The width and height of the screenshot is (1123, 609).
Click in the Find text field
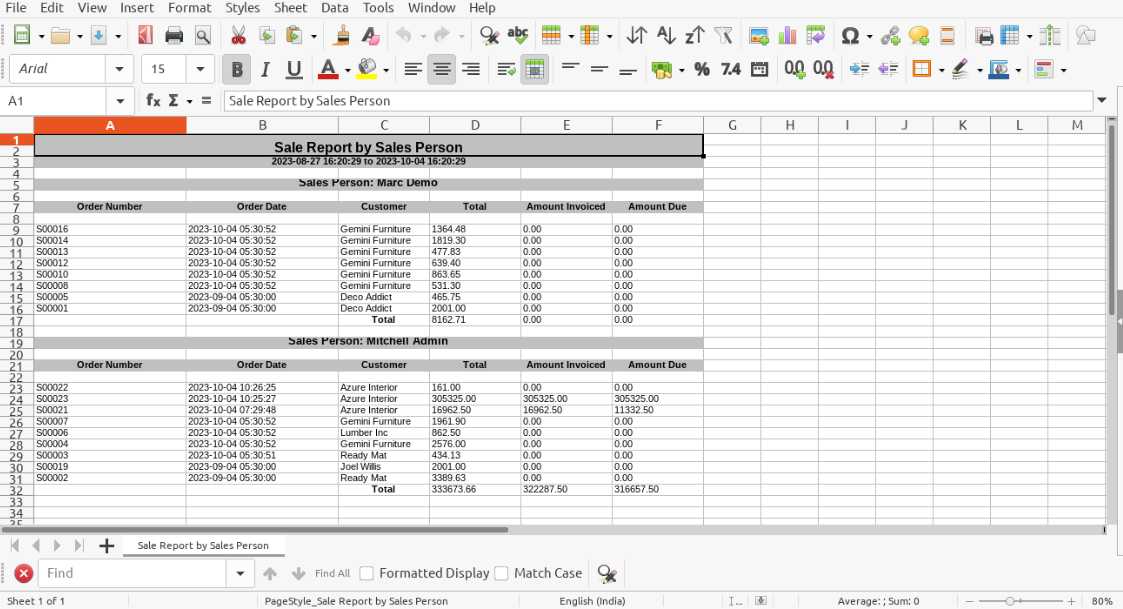132,573
